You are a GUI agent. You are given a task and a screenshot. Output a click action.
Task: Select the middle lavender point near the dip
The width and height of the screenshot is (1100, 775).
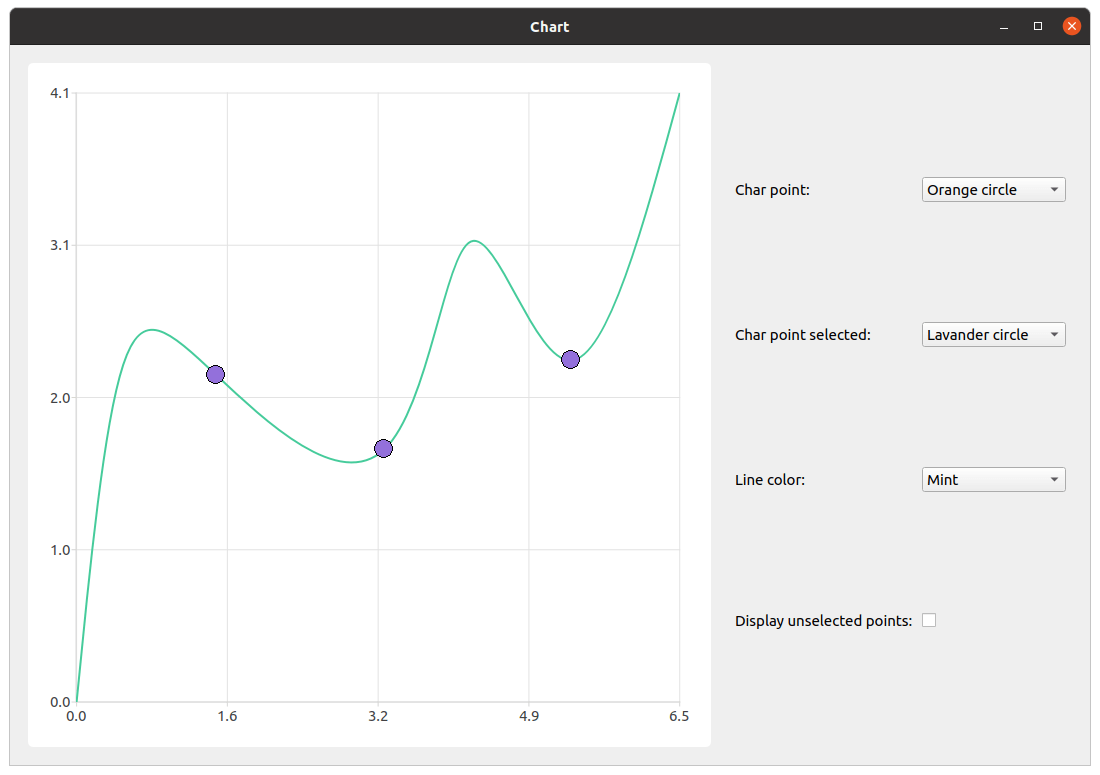coord(383,448)
